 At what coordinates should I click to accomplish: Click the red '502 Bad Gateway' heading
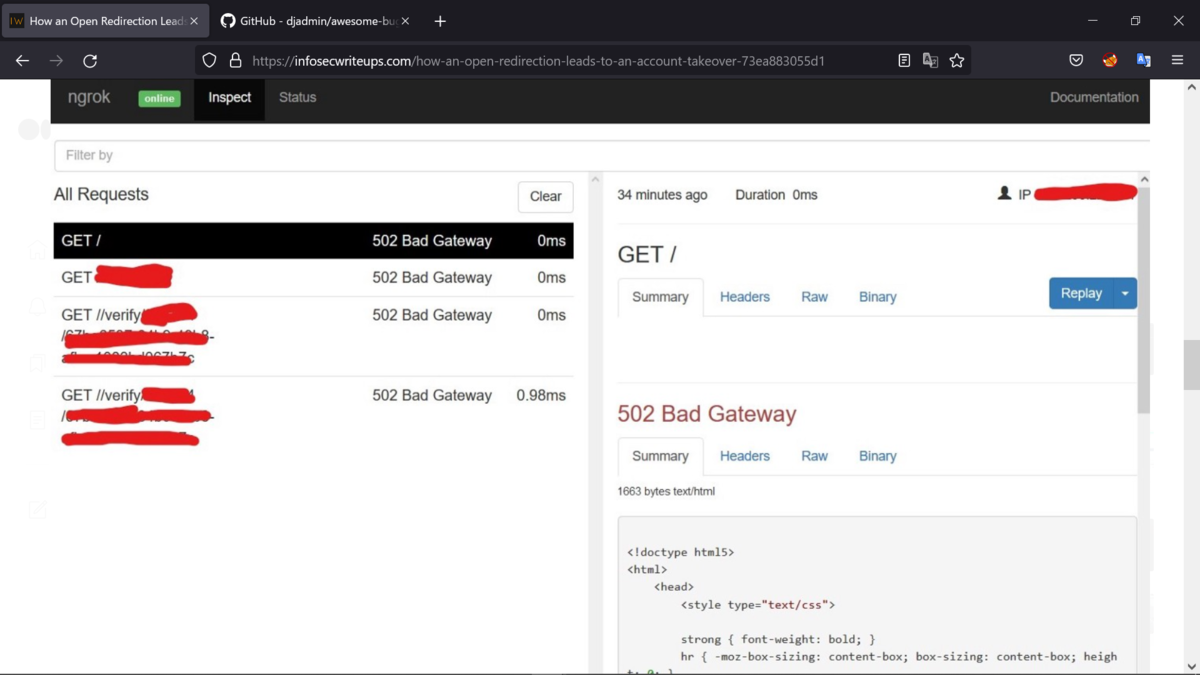[x=706, y=414]
